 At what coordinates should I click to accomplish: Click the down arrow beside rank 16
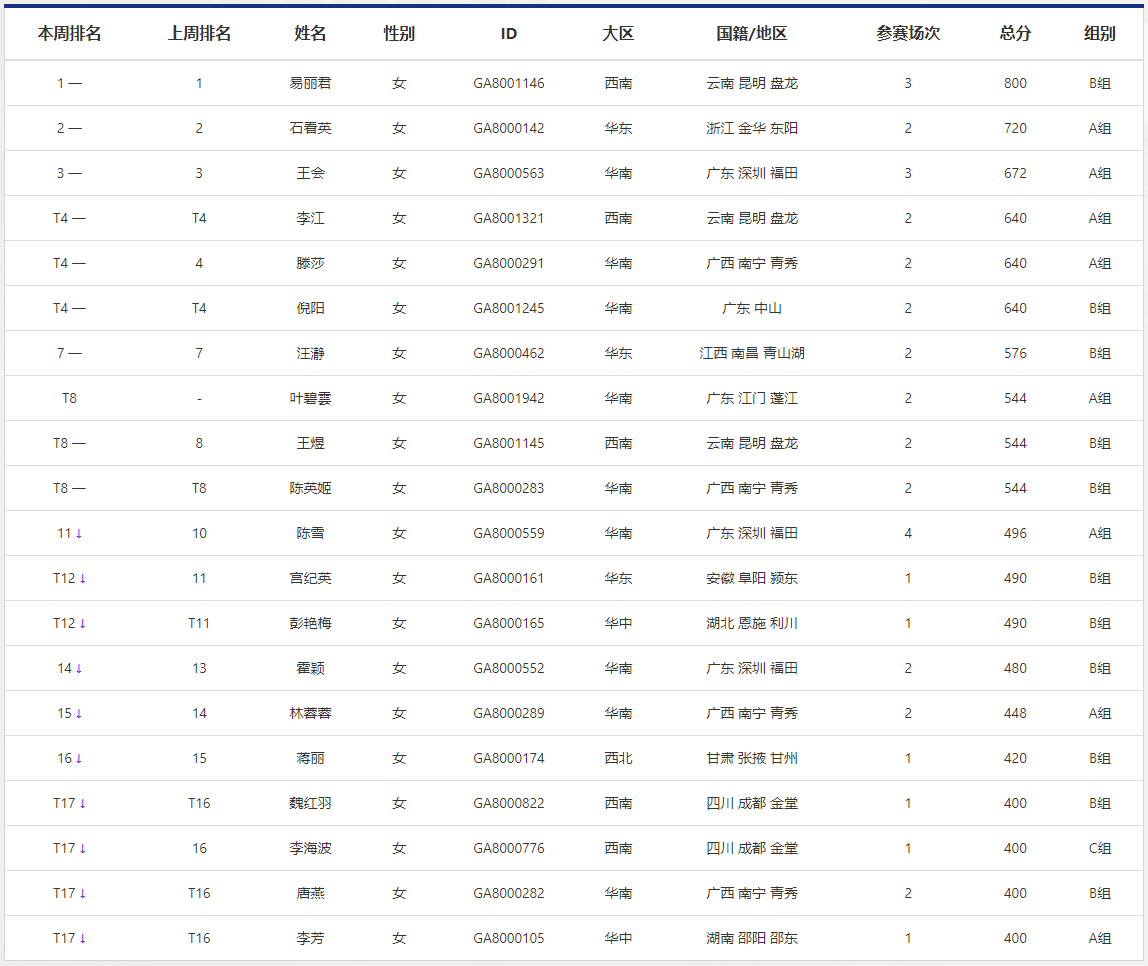coord(79,759)
